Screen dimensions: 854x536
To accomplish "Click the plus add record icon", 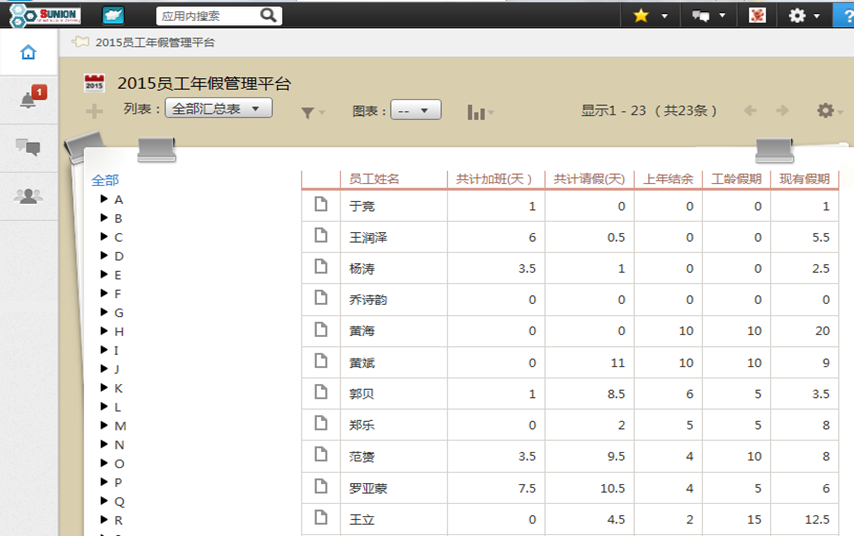I will 95,111.
